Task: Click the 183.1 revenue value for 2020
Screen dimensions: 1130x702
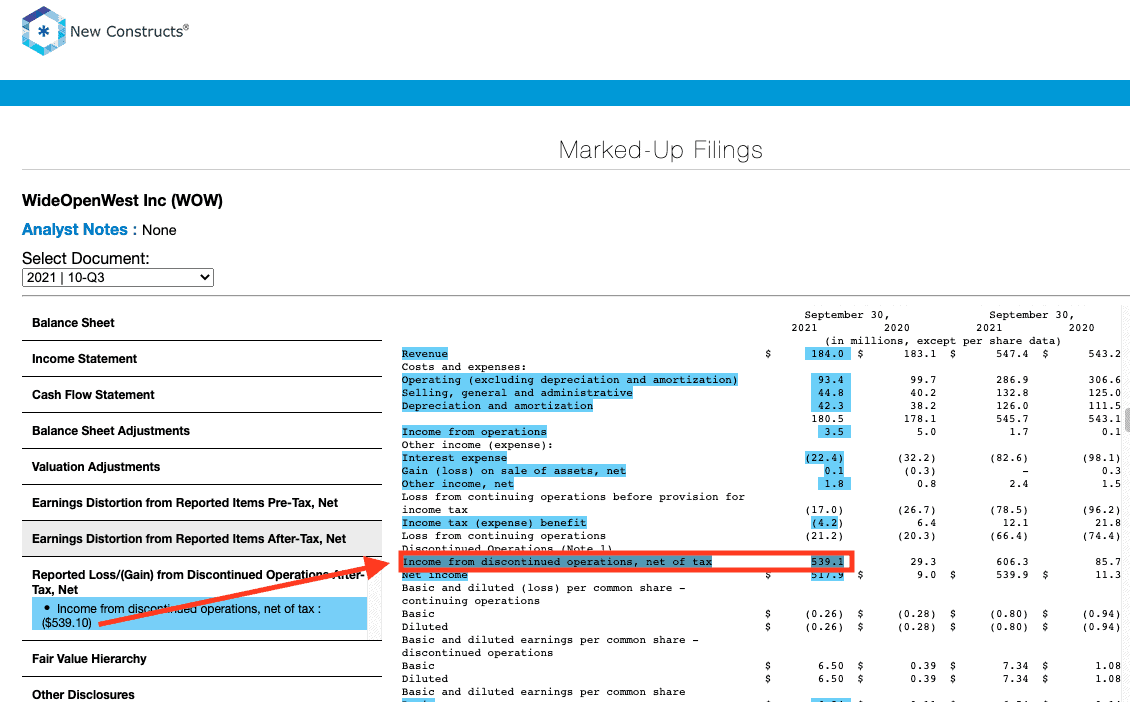Action: pos(920,354)
